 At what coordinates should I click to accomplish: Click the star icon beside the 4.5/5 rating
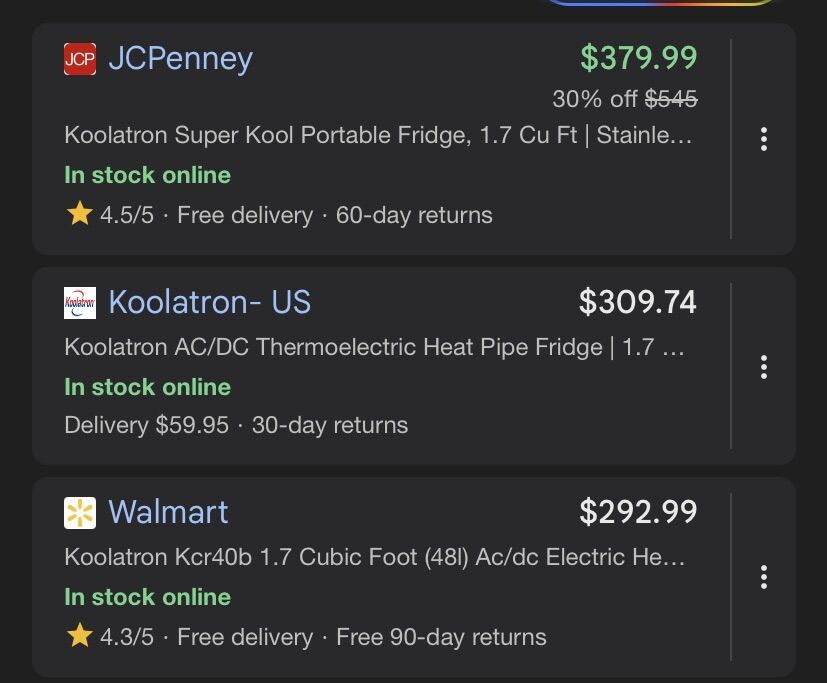coord(80,214)
